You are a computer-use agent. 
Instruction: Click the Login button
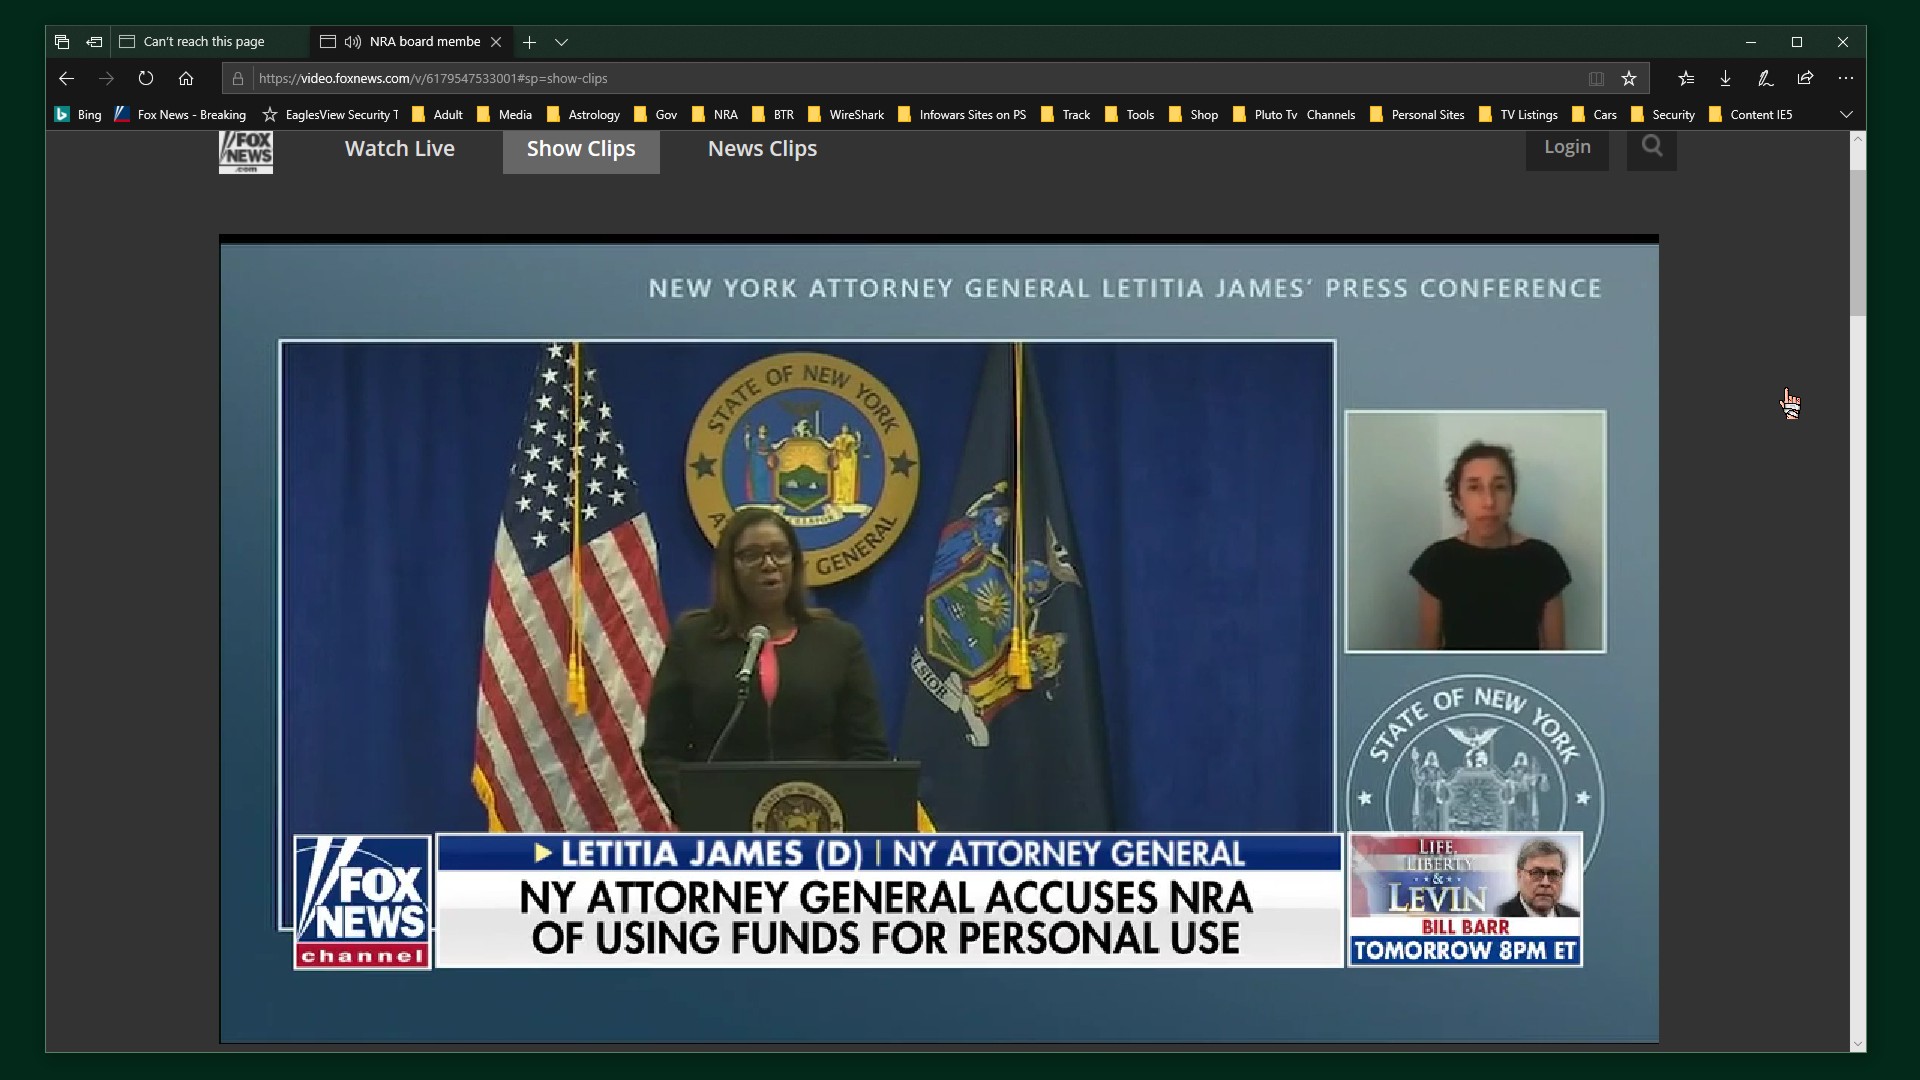[x=1567, y=147]
